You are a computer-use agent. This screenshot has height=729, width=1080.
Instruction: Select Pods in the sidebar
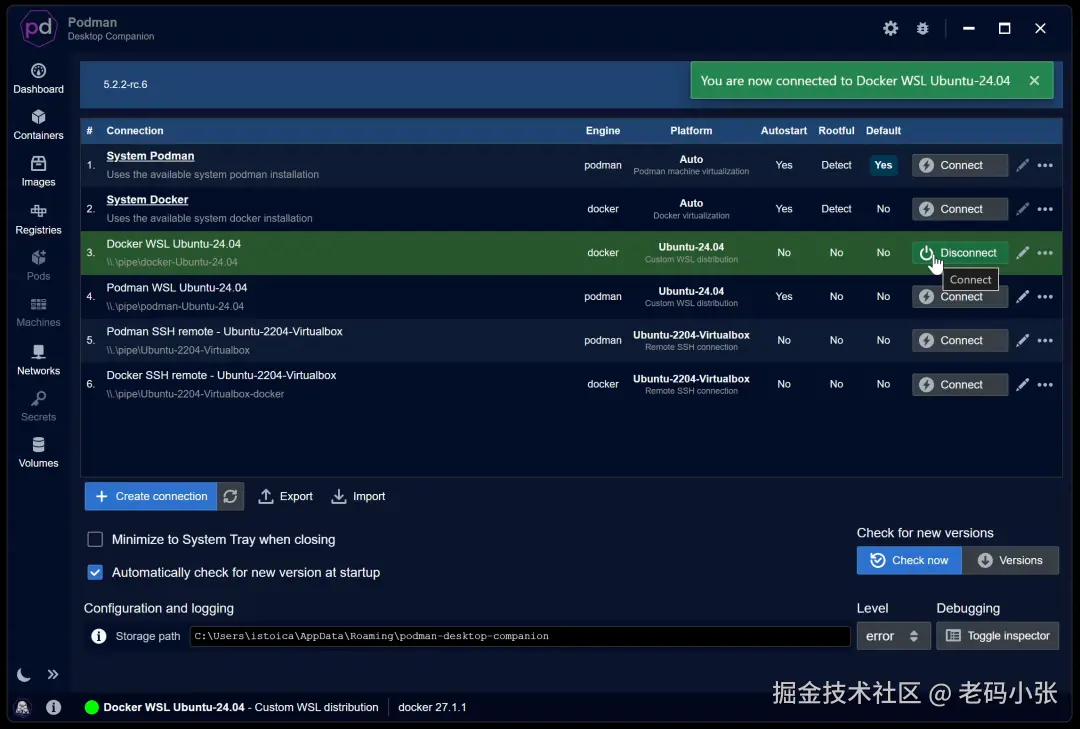(39, 265)
